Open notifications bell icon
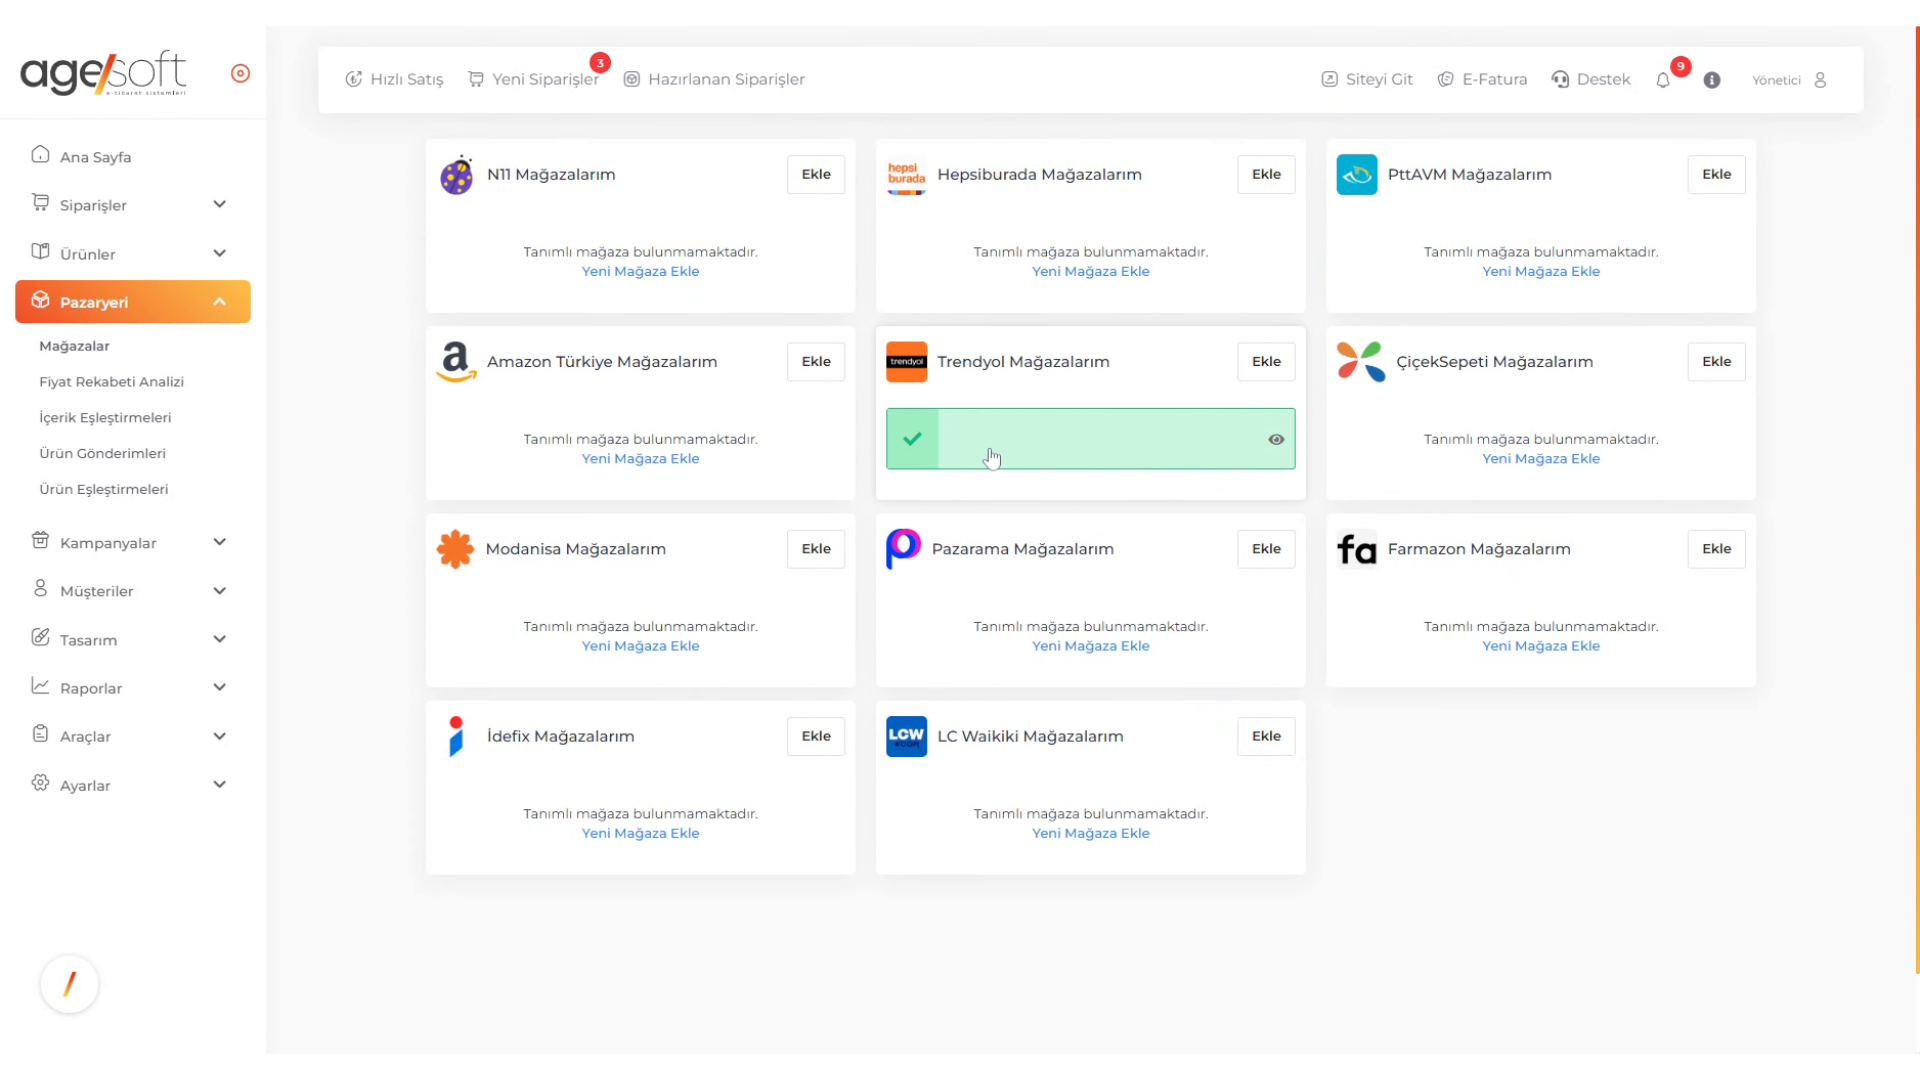The width and height of the screenshot is (1920, 1080). [x=1663, y=80]
